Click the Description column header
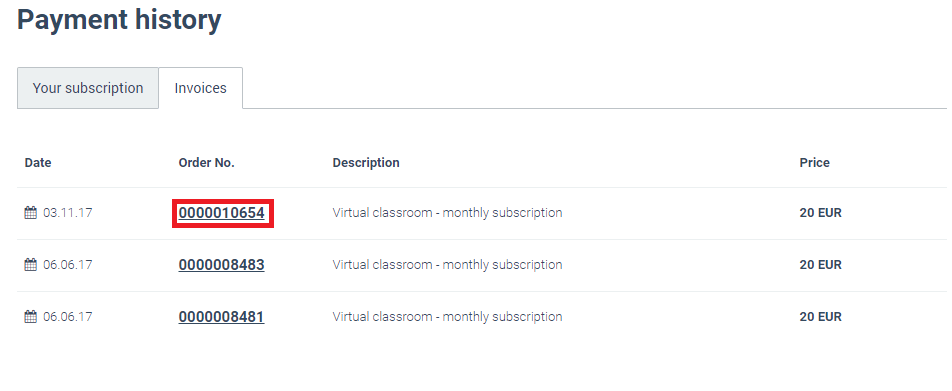 coord(366,163)
